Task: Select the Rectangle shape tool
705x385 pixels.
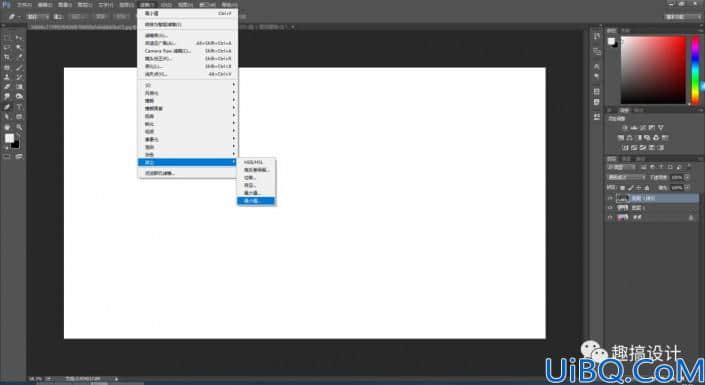Action: (x=19, y=117)
